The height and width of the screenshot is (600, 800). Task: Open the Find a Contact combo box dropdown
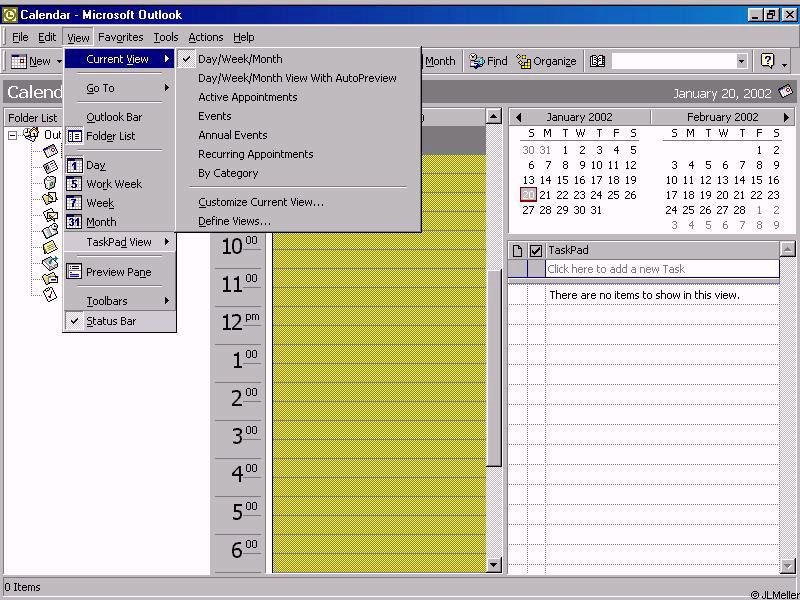[741, 61]
